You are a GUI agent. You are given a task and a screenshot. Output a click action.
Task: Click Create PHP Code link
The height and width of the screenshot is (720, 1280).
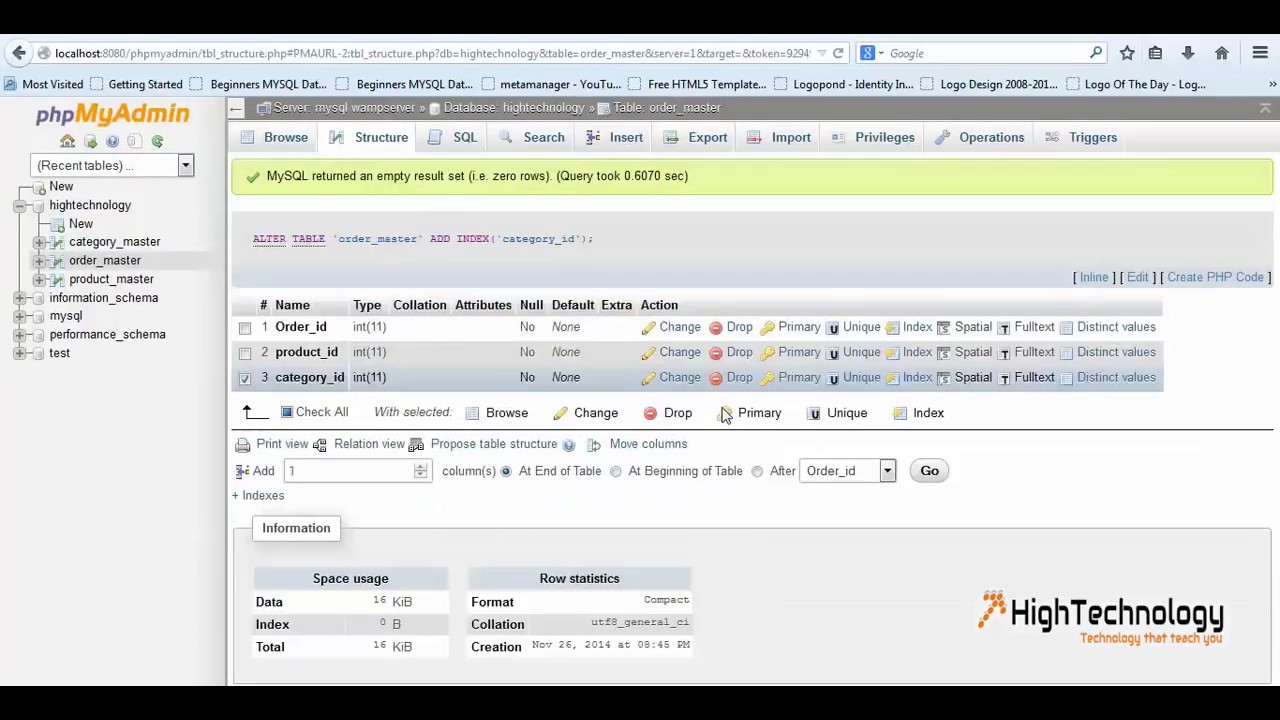pos(1215,277)
